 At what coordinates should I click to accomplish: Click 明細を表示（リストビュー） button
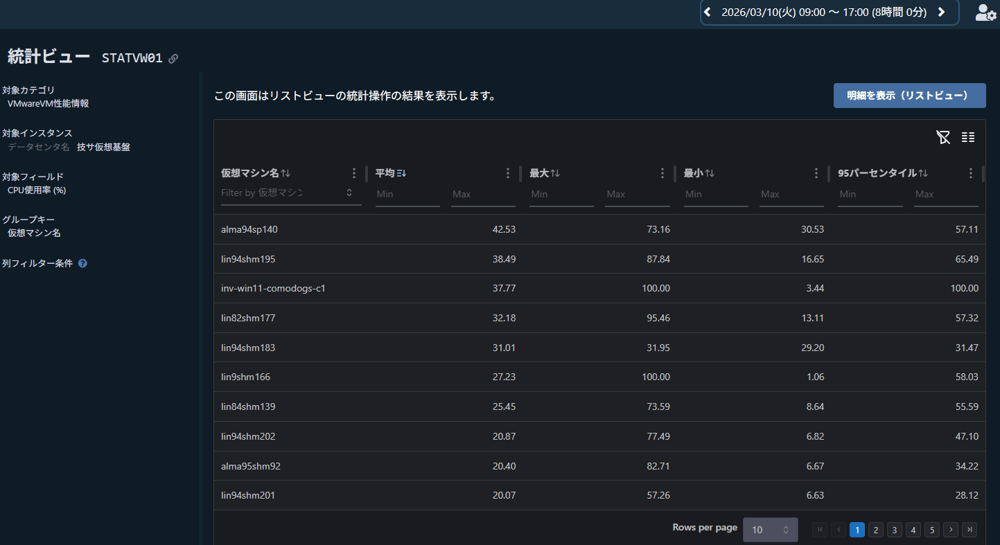click(x=909, y=96)
